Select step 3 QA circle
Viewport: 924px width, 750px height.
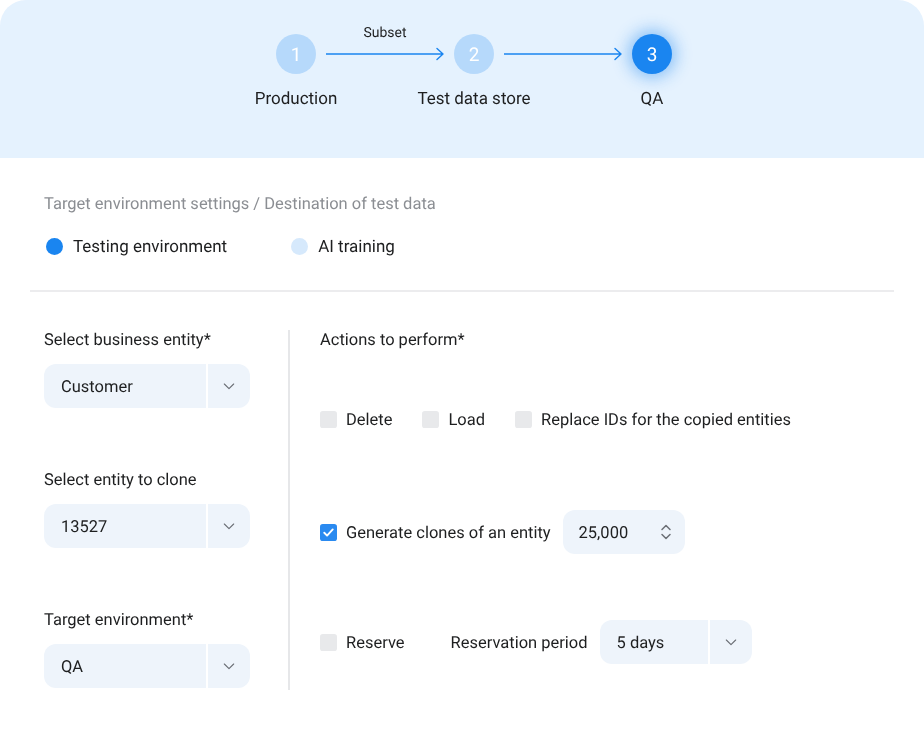[652, 54]
